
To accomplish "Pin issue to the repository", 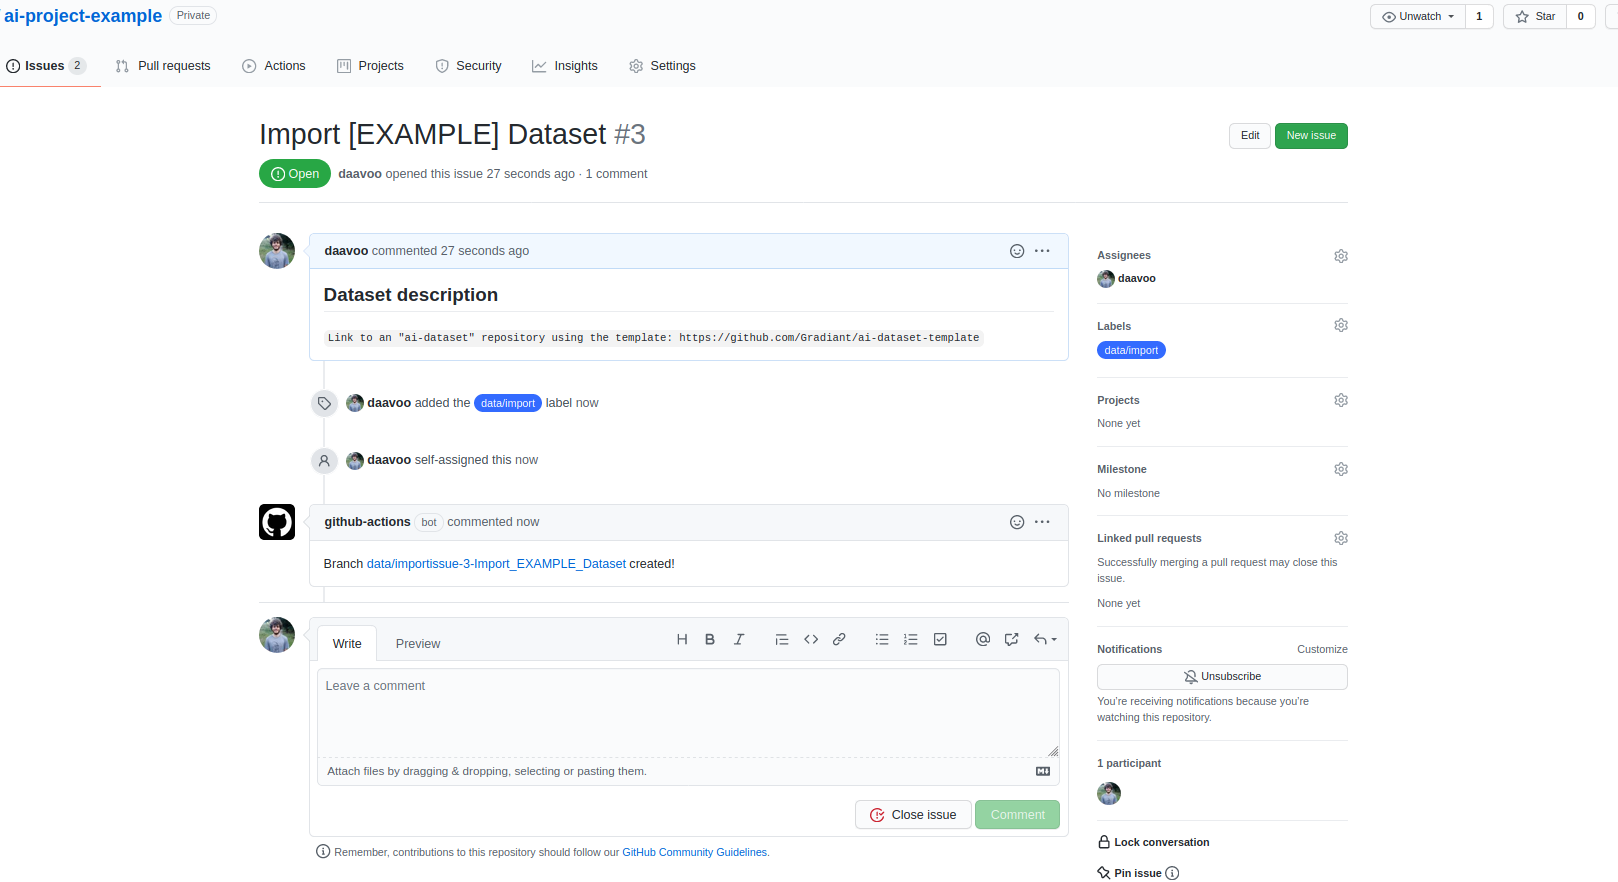I will (x=1129, y=873).
